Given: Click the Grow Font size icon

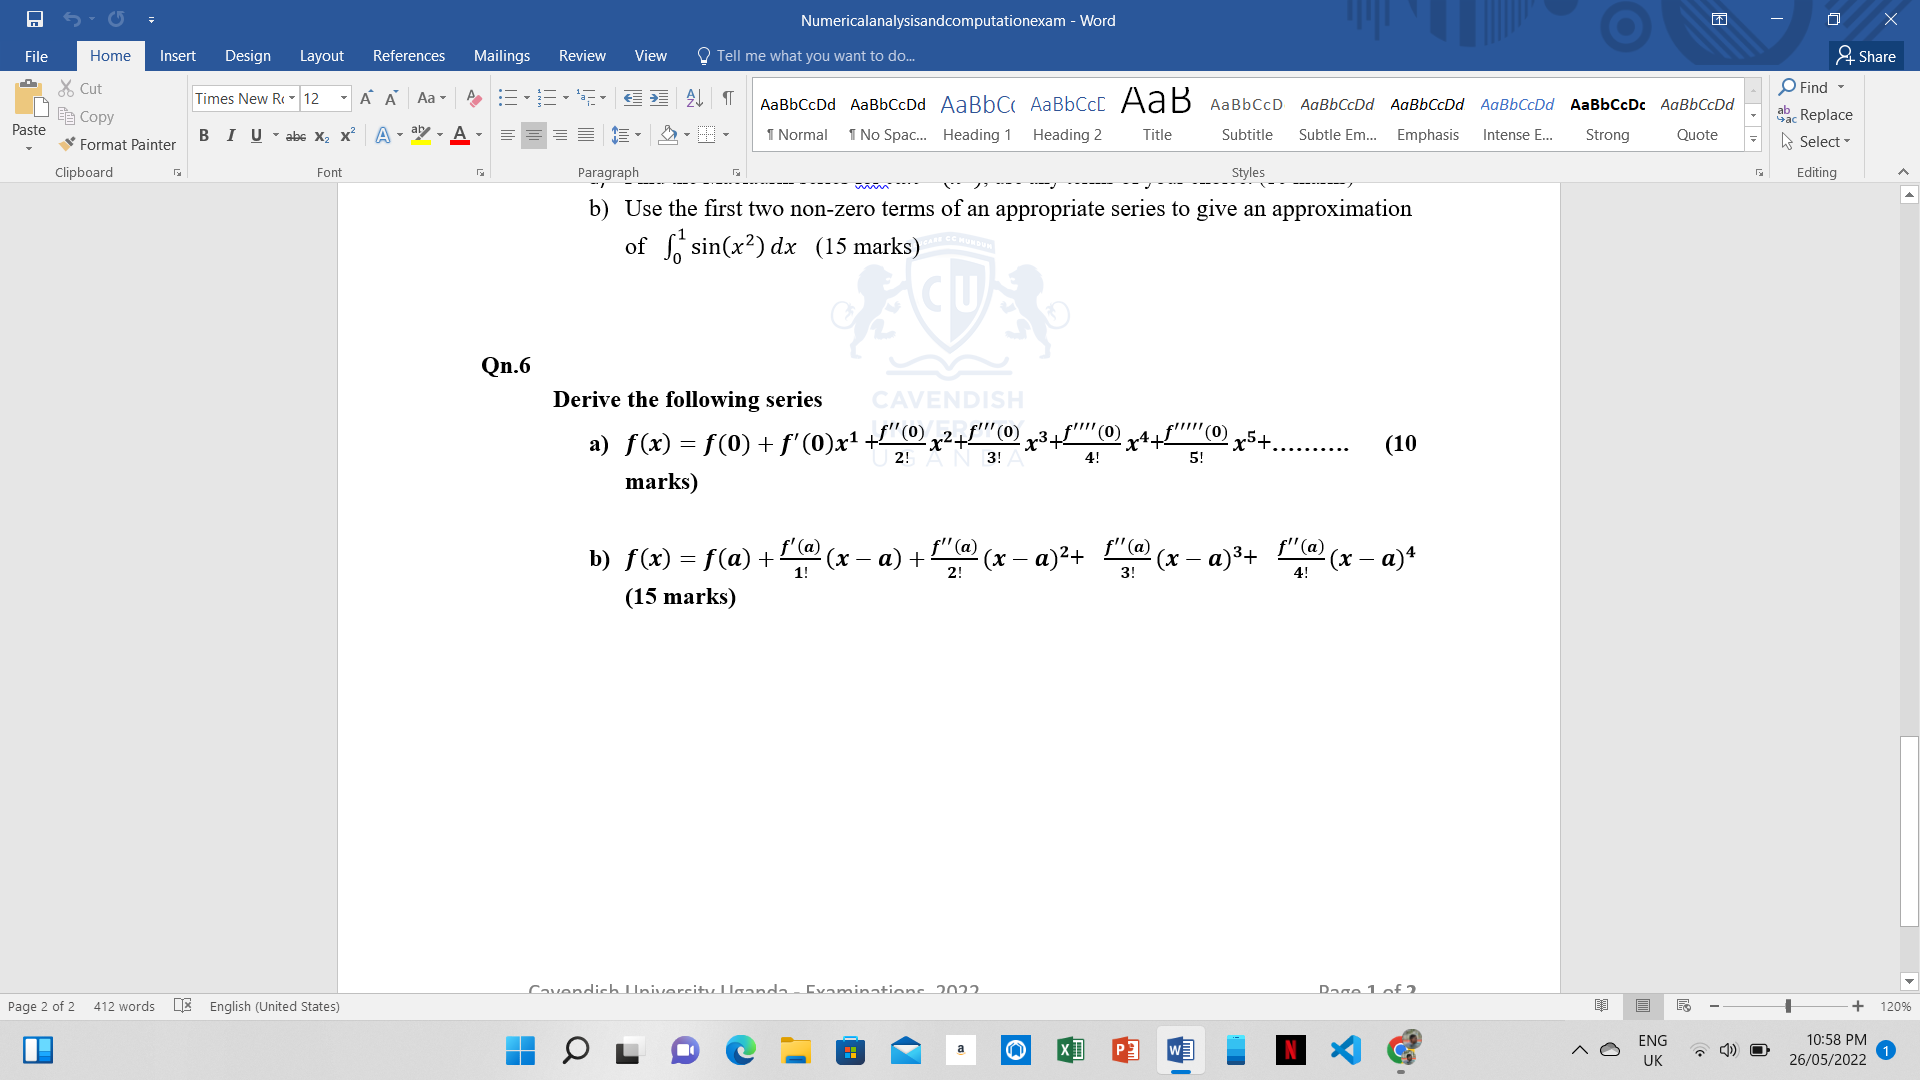Looking at the screenshot, I should coord(366,98).
